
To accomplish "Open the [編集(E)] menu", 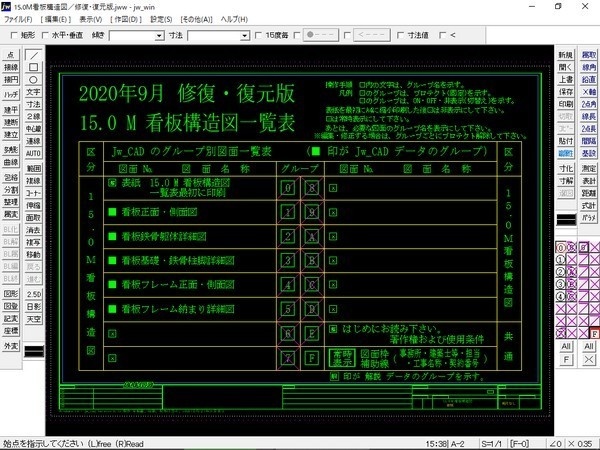I will tap(56, 19).
